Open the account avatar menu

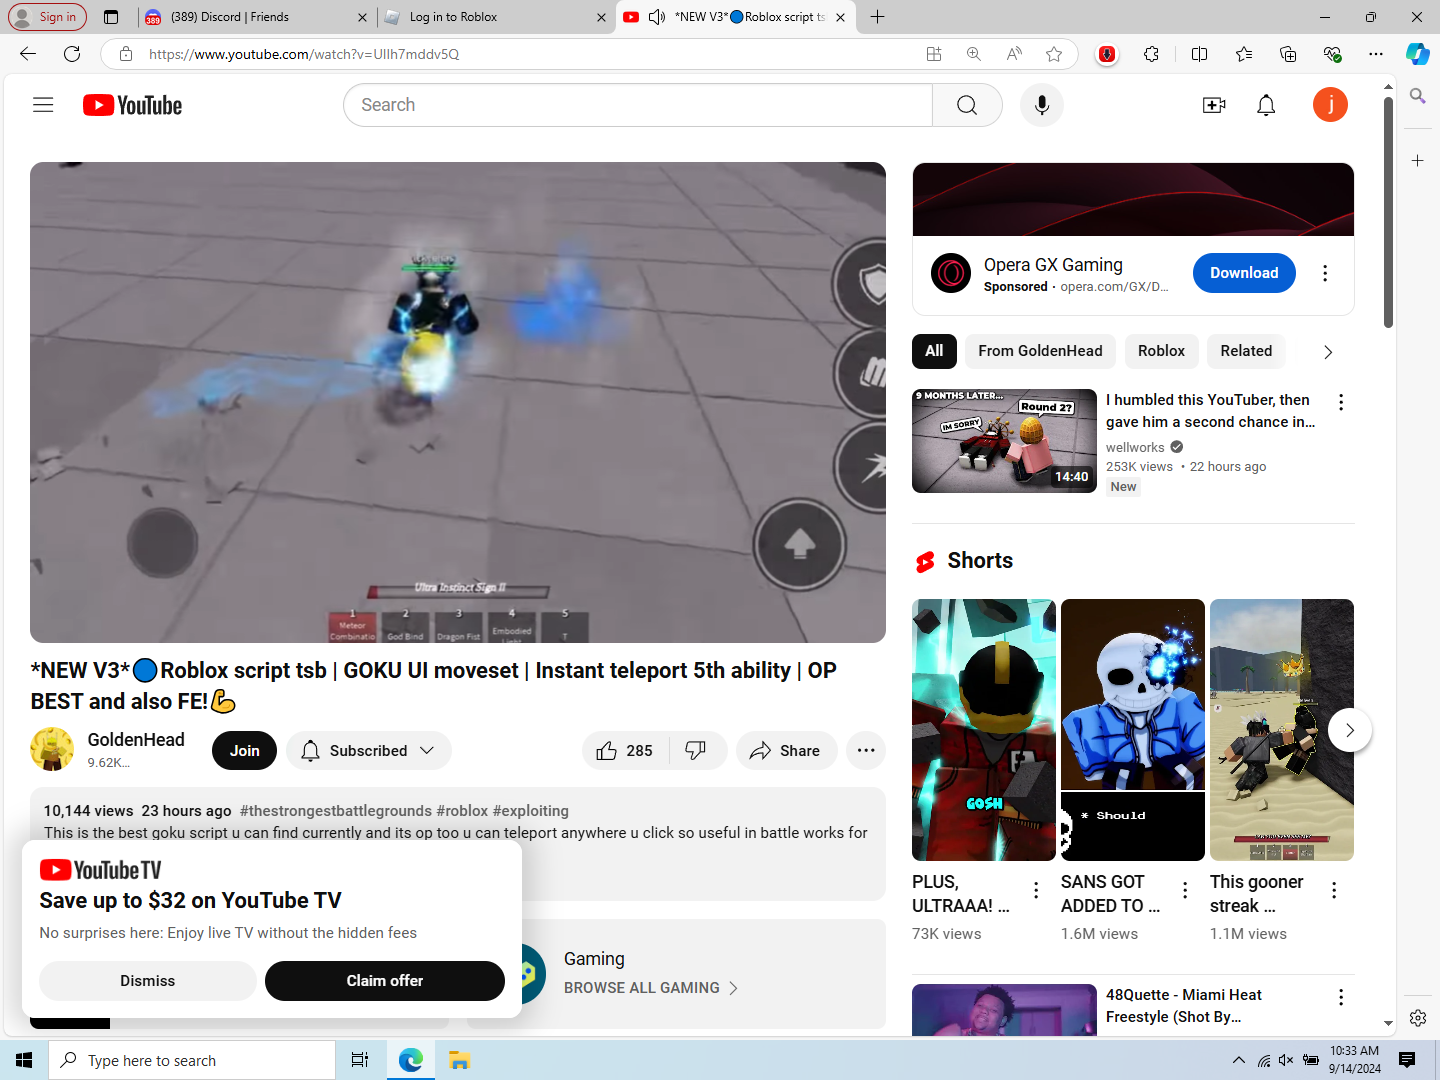(1330, 105)
